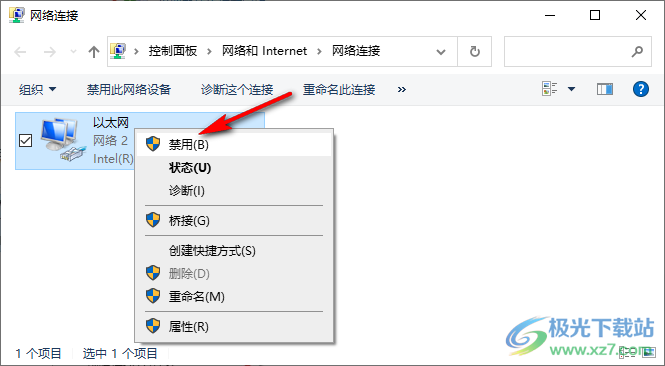This screenshot has width=665, height=366.
Task: Refresh the network connections list
Action: [x=475, y=52]
